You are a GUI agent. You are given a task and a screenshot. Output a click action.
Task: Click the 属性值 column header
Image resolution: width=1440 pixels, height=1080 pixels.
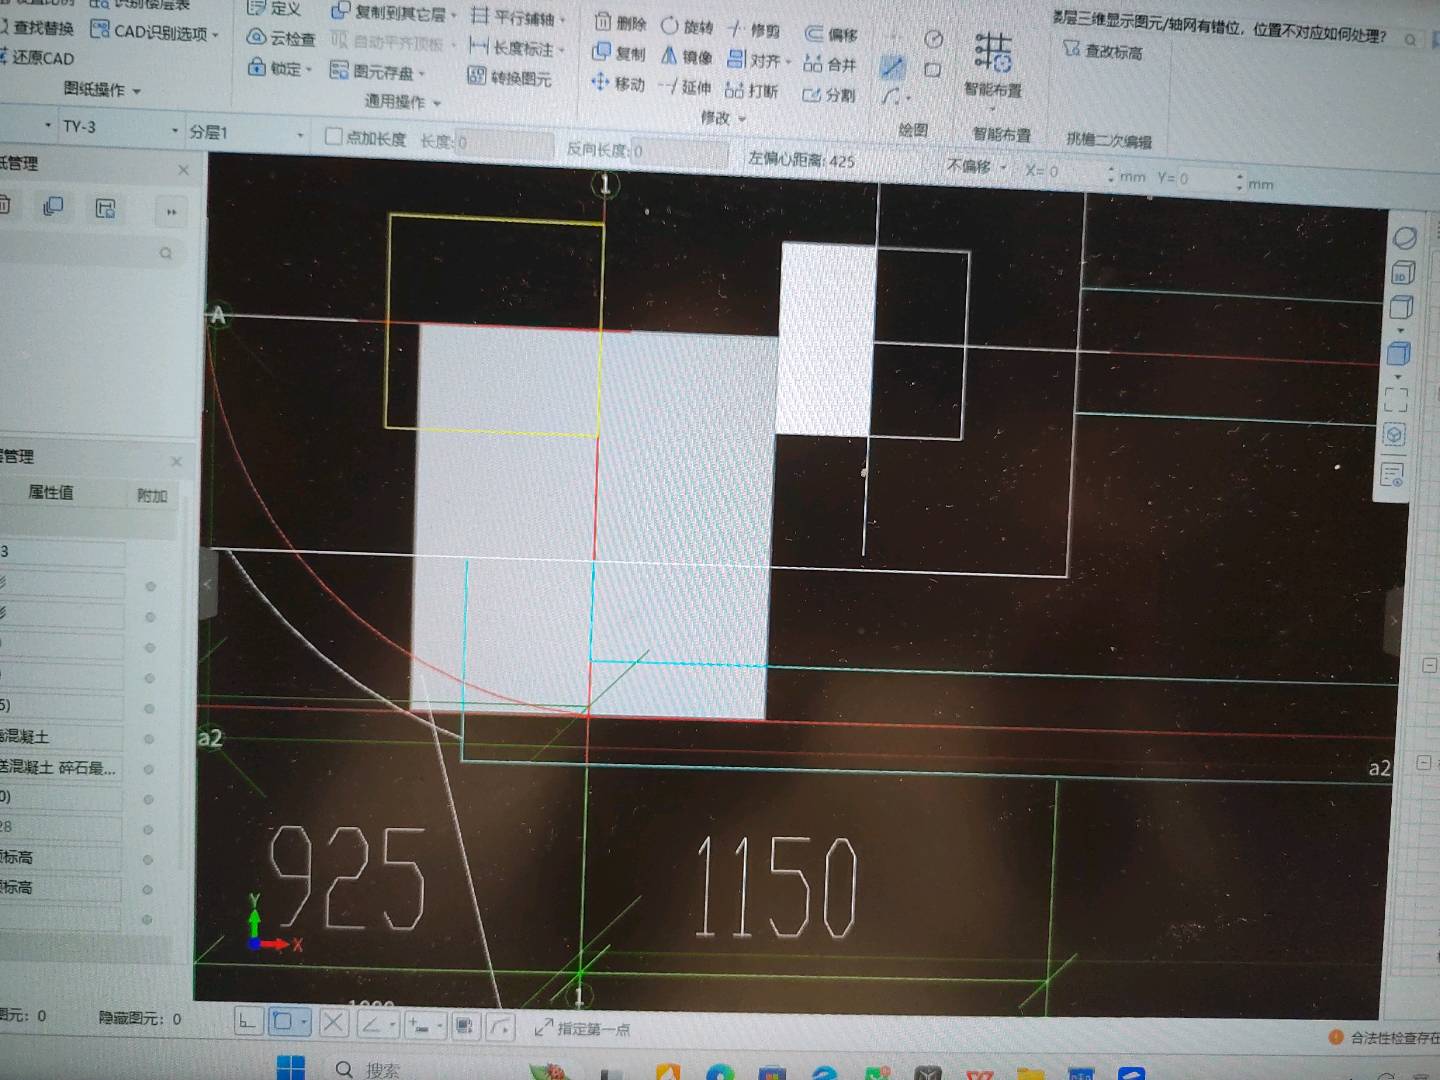coord(50,491)
